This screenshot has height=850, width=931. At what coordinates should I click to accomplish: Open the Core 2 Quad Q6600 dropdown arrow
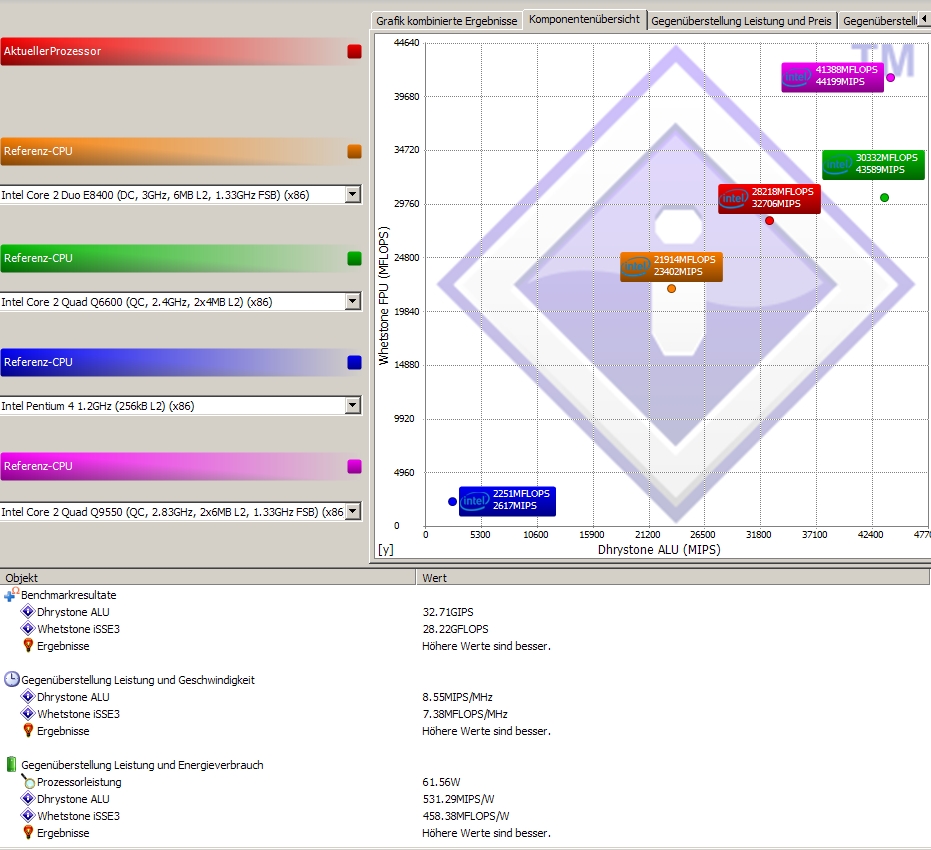point(353,301)
